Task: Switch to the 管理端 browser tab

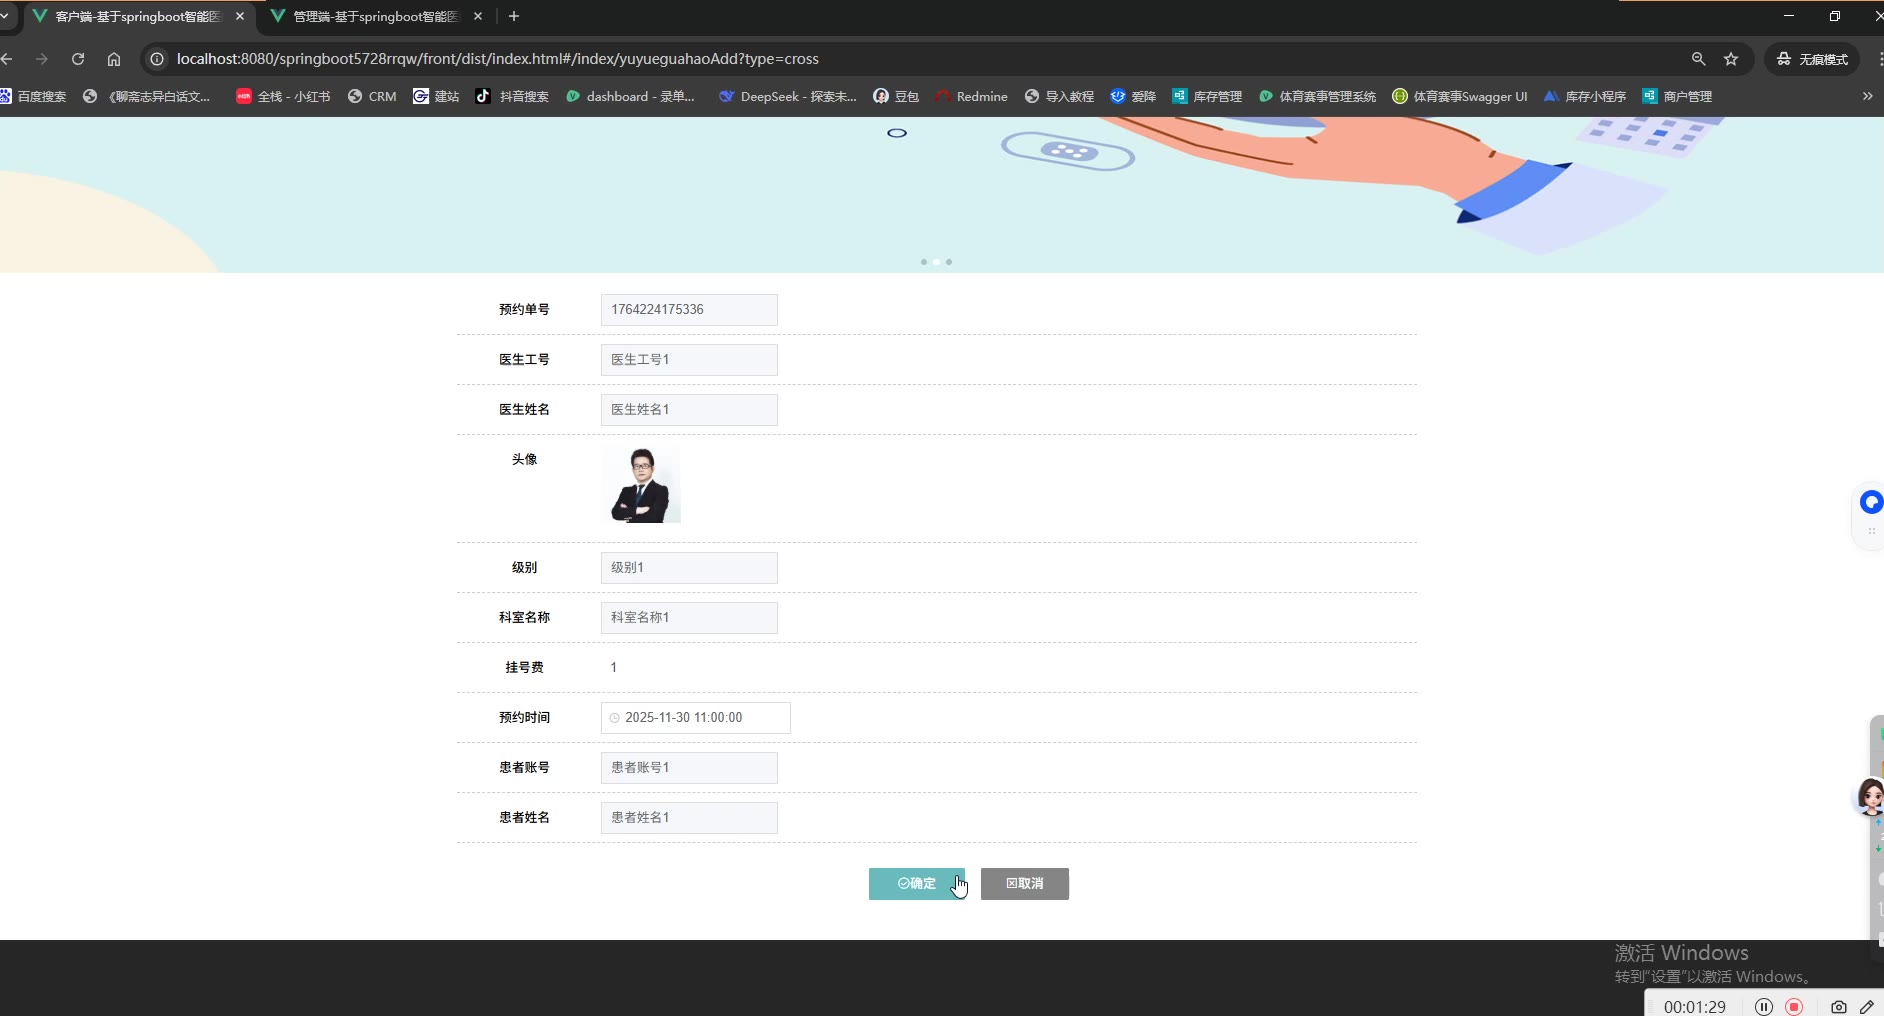Action: pyautogui.click(x=376, y=16)
